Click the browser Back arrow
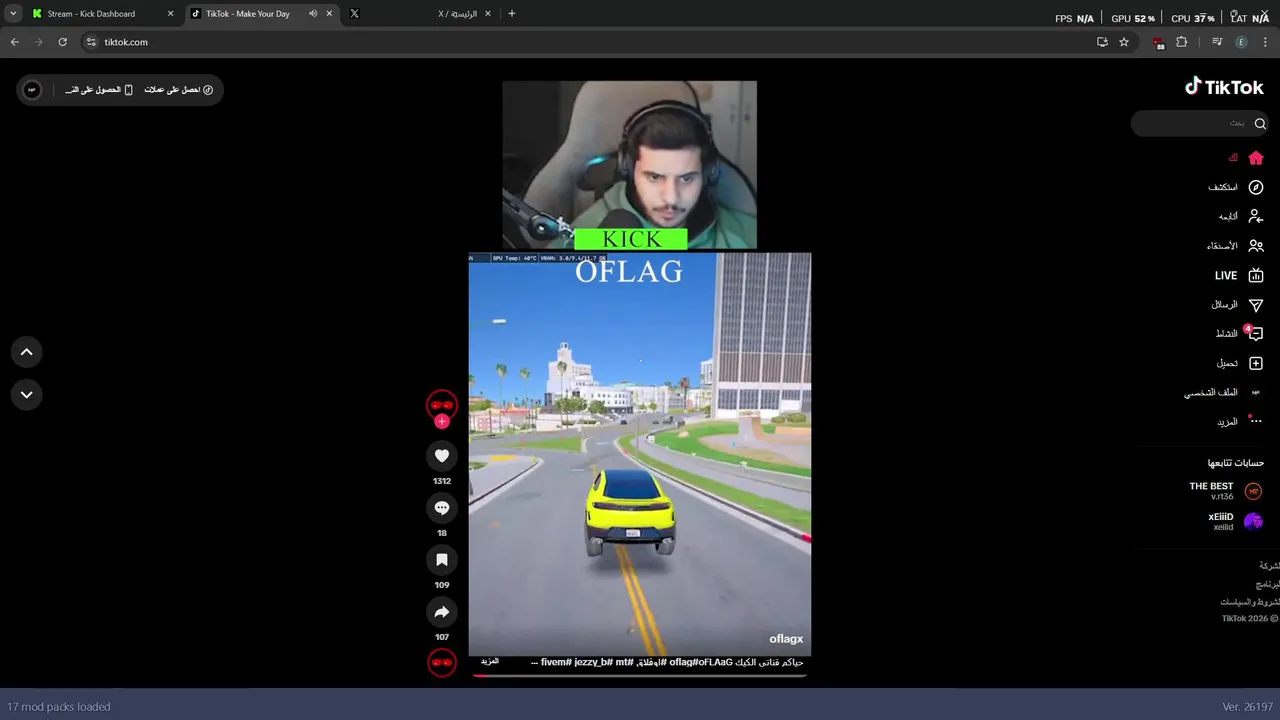This screenshot has width=1280, height=720. [x=14, y=42]
